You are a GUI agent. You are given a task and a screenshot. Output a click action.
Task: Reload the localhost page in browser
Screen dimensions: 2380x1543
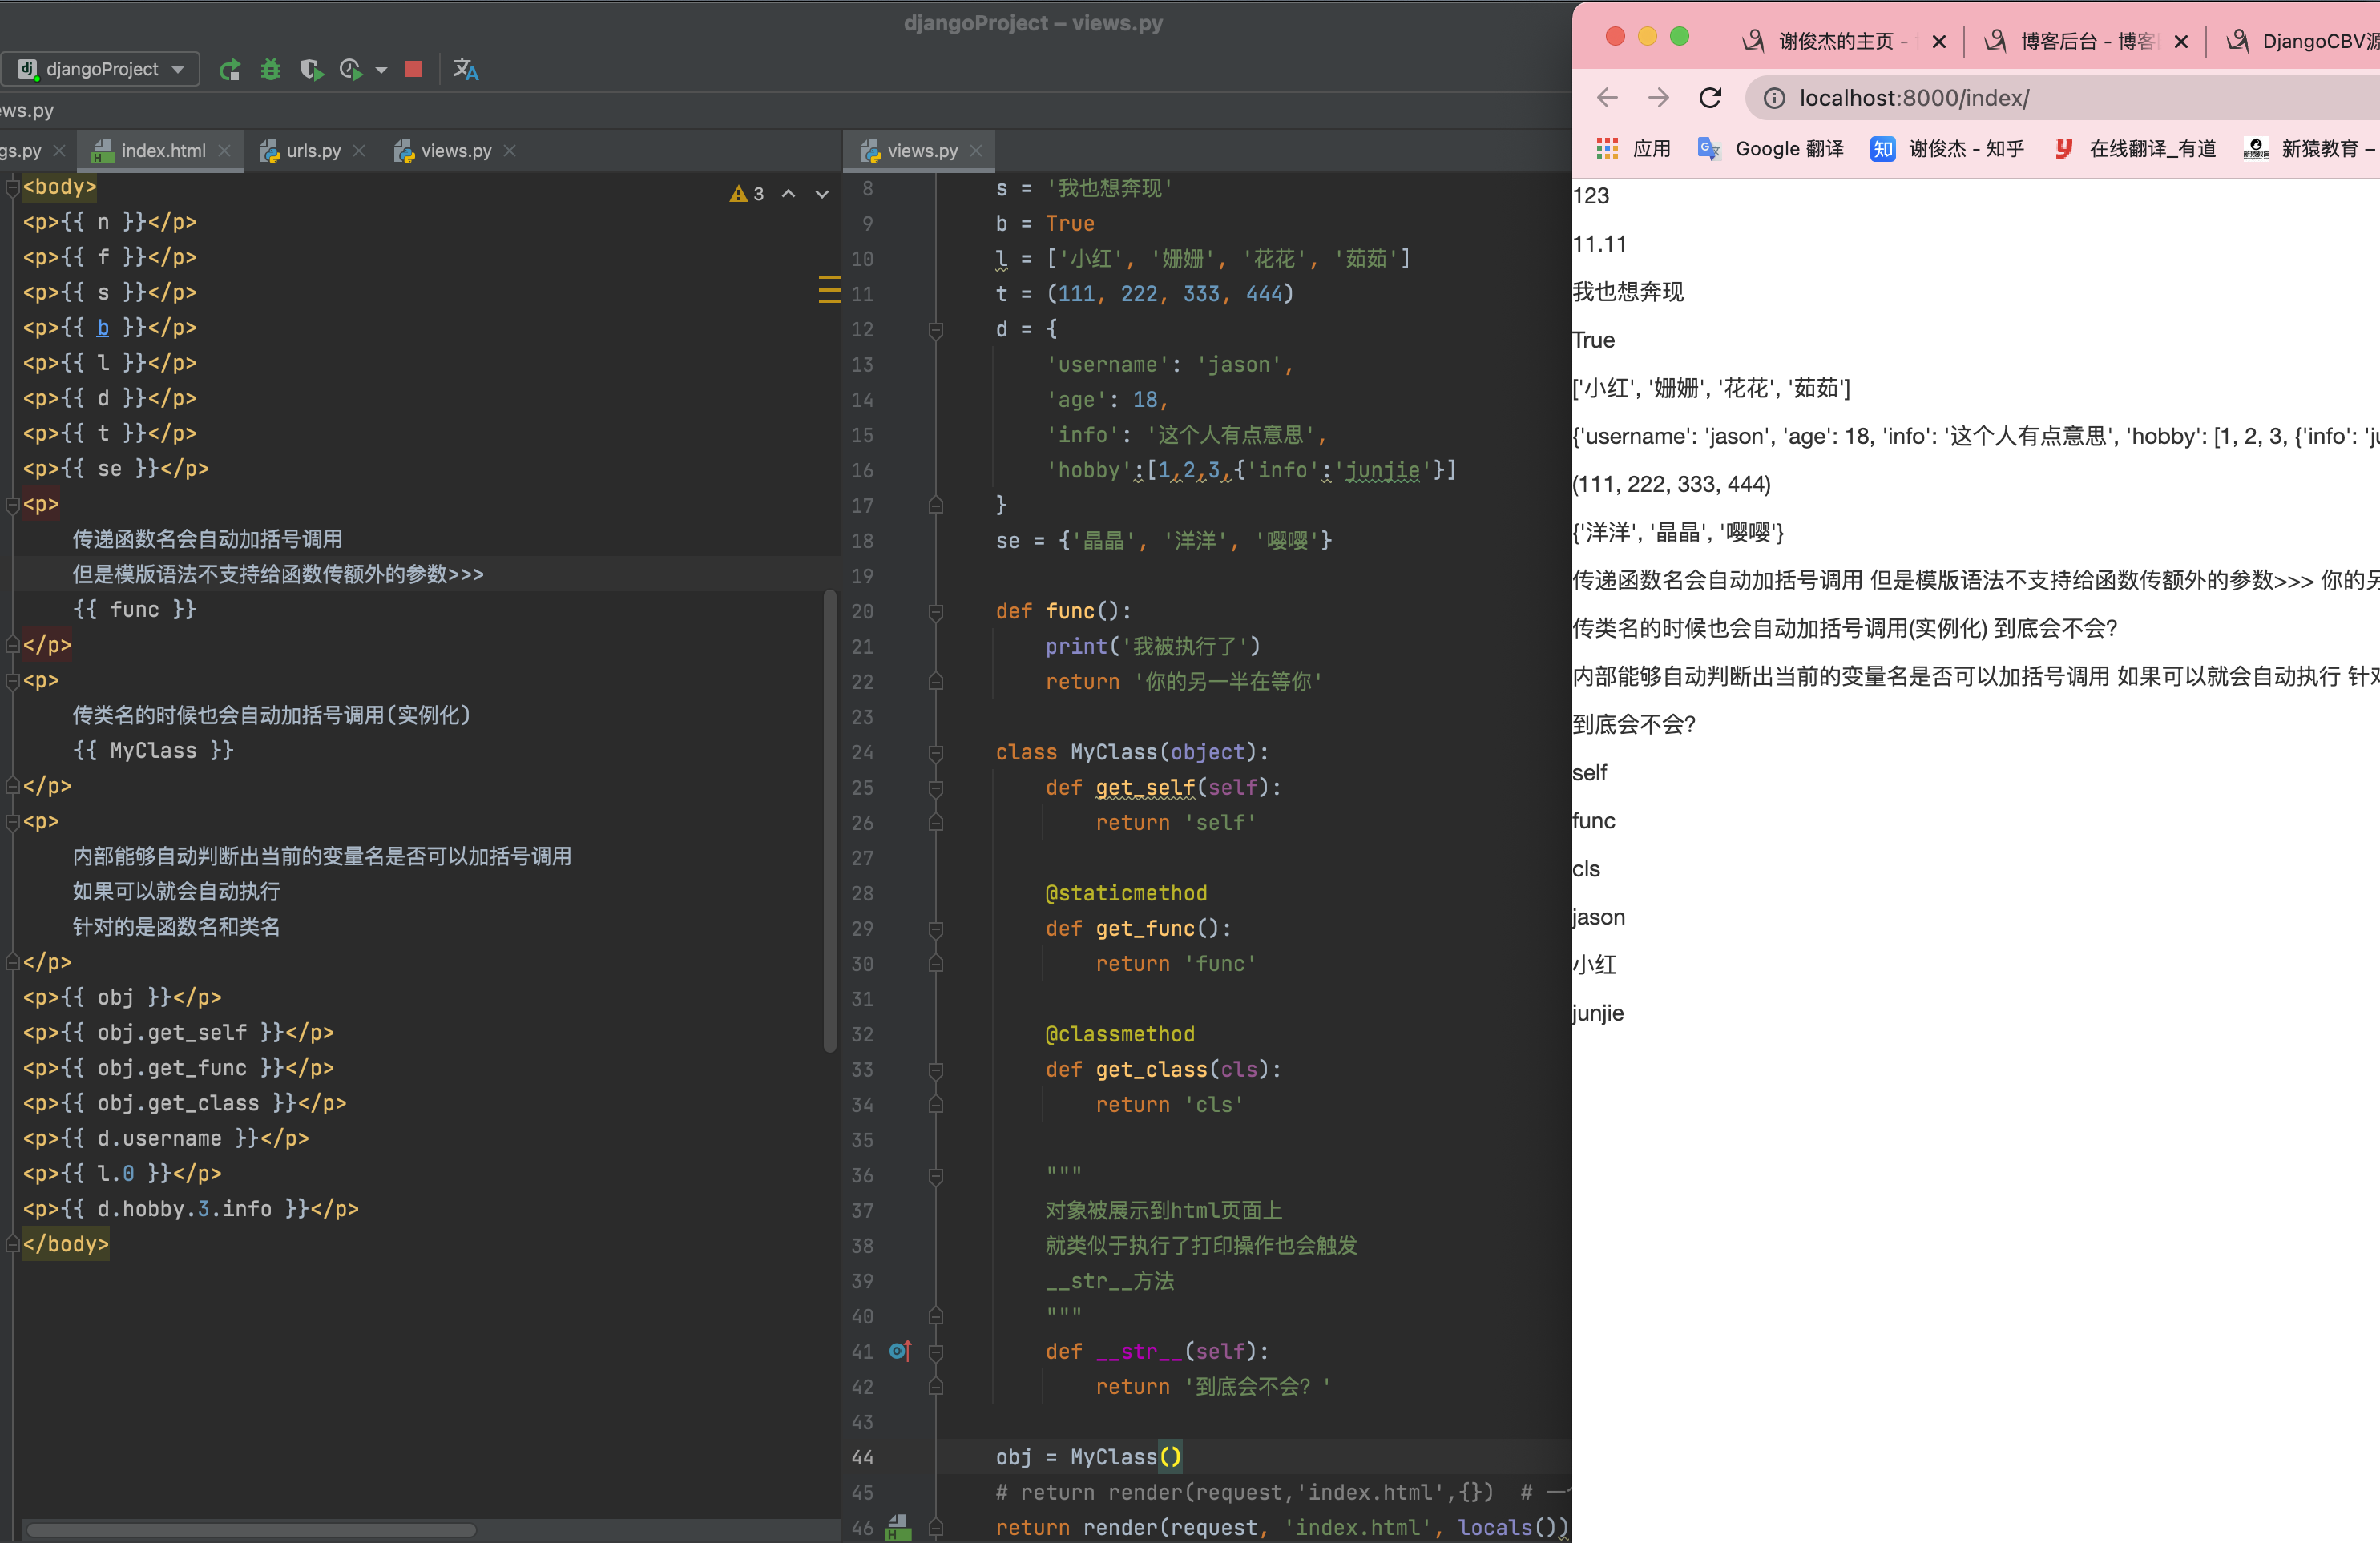1711,97
